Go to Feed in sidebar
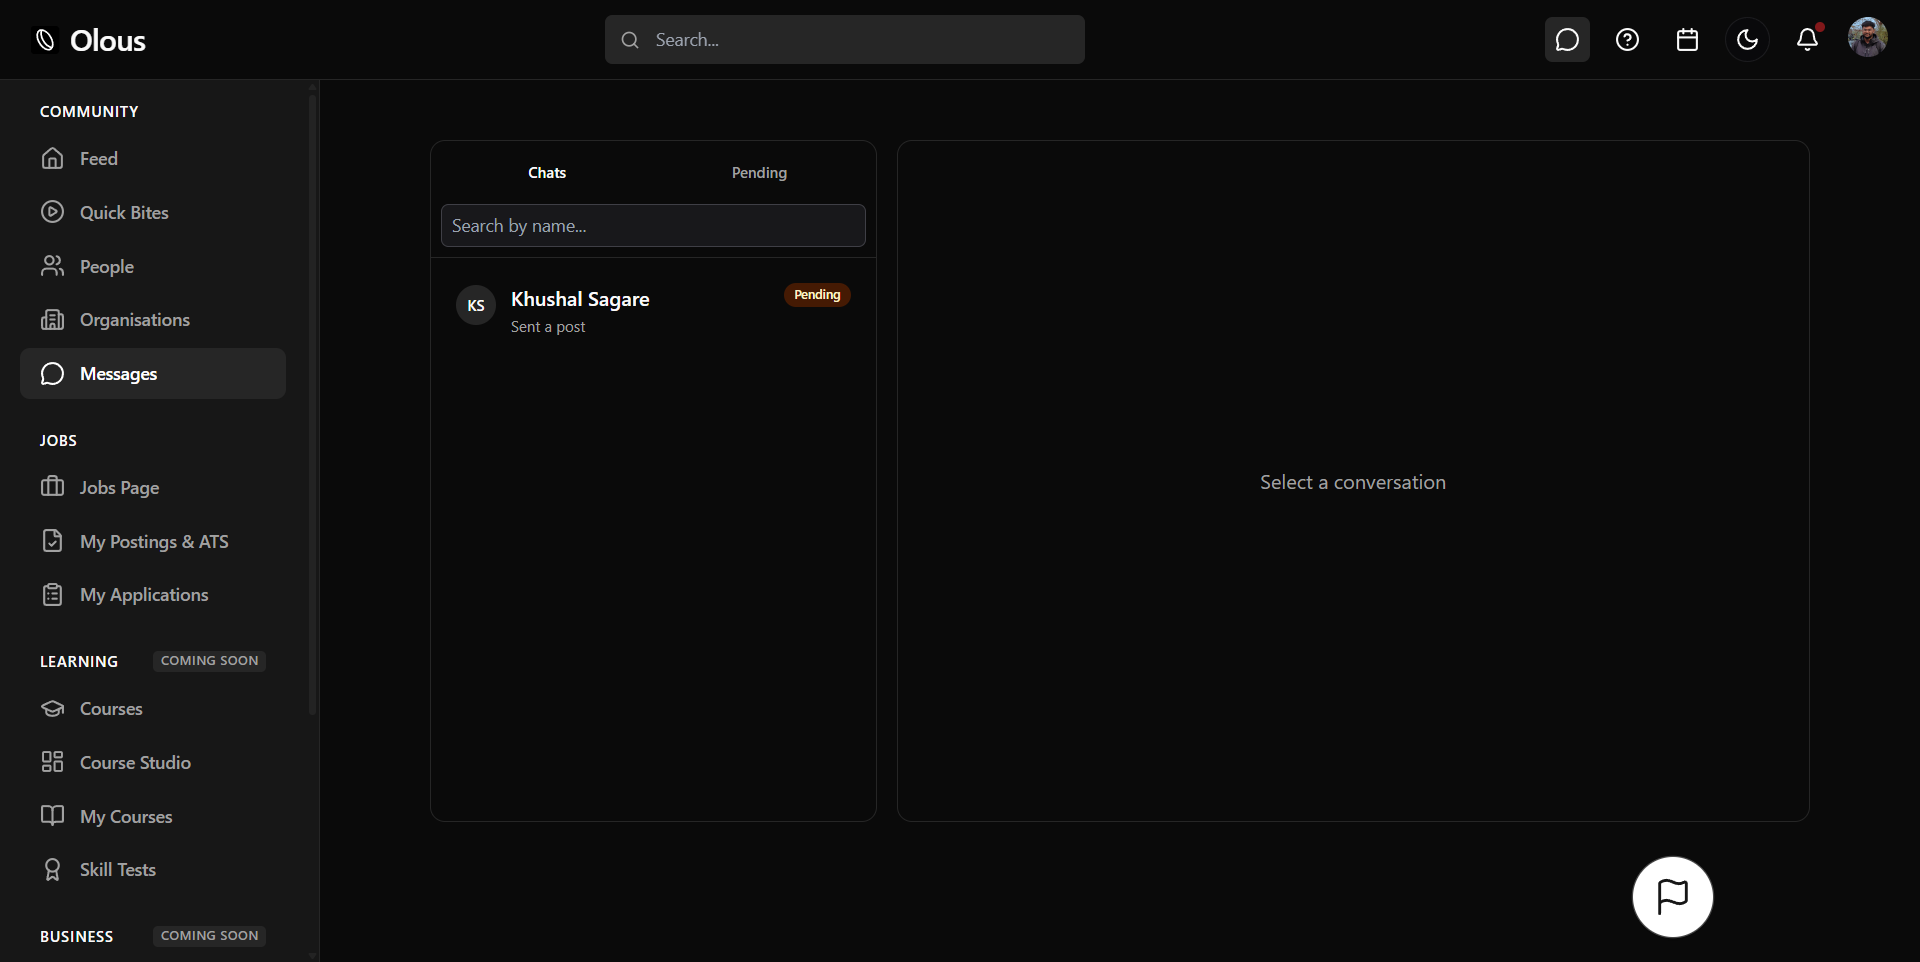The image size is (1920, 962). [x=153, y=159]
